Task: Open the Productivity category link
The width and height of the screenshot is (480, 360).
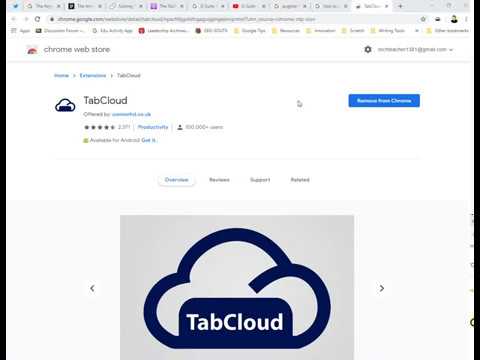Action: [x=153, y=127]
